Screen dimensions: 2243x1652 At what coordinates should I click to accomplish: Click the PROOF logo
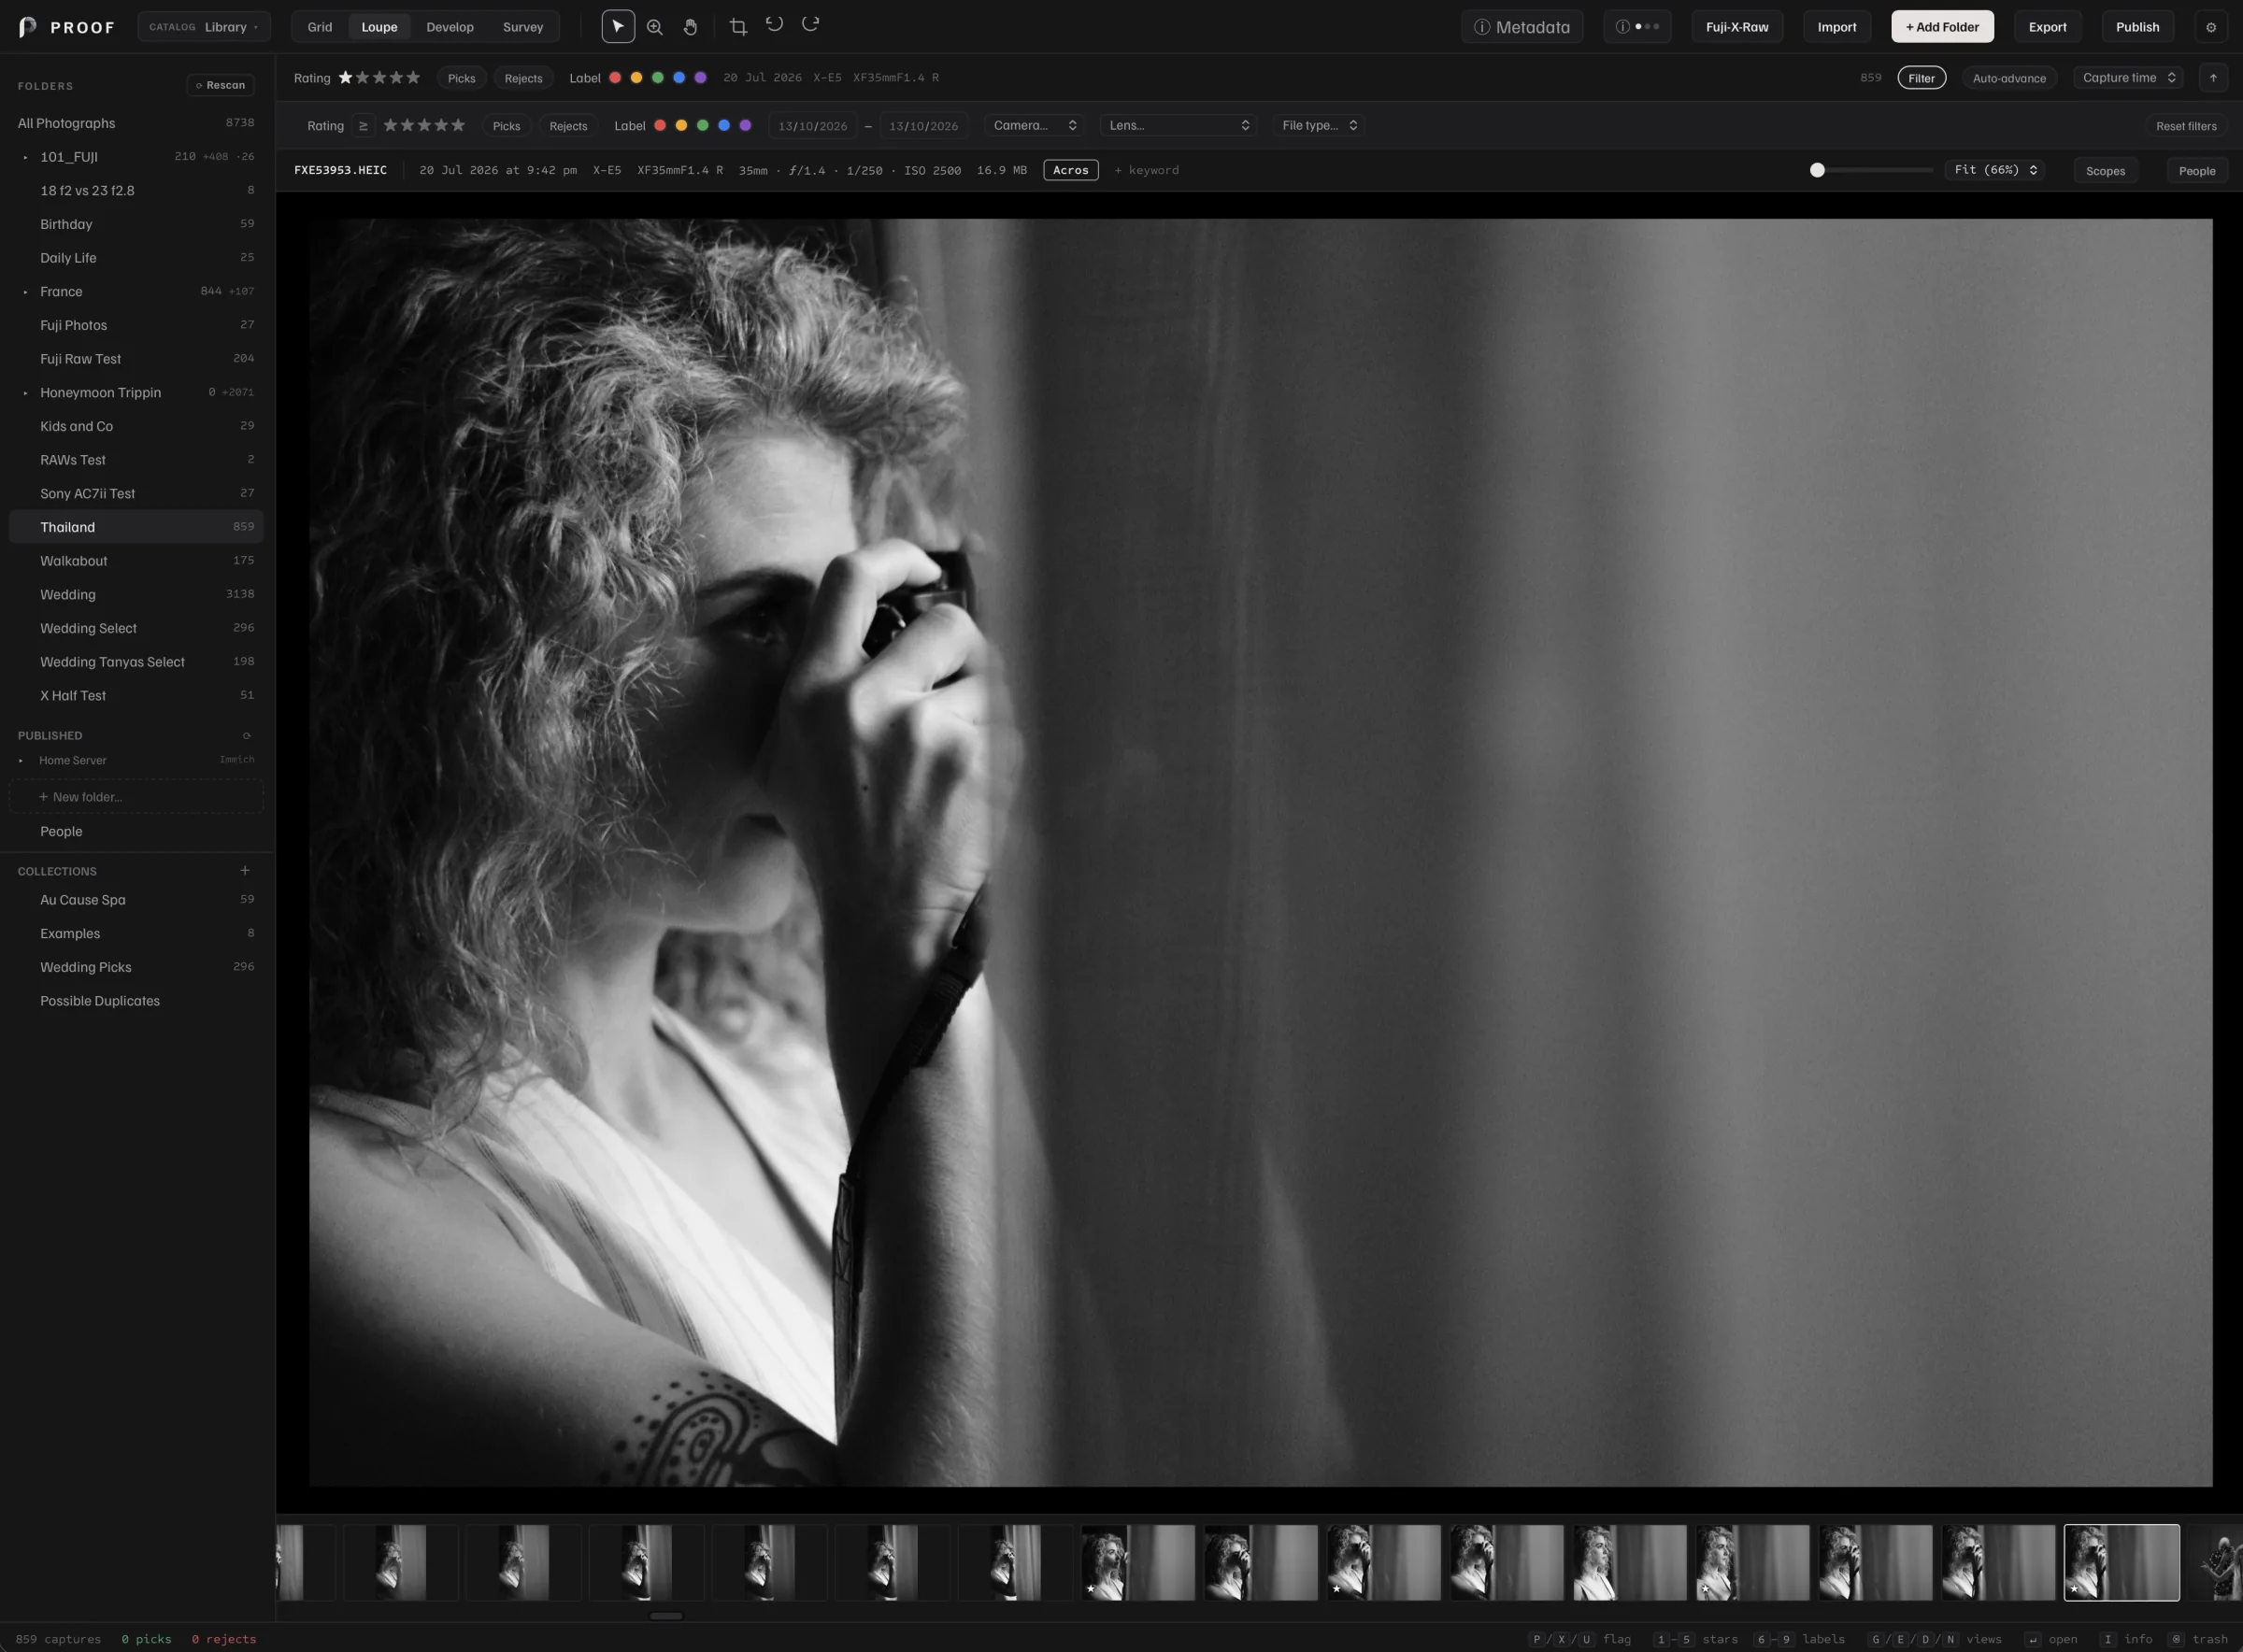(66, 27)
